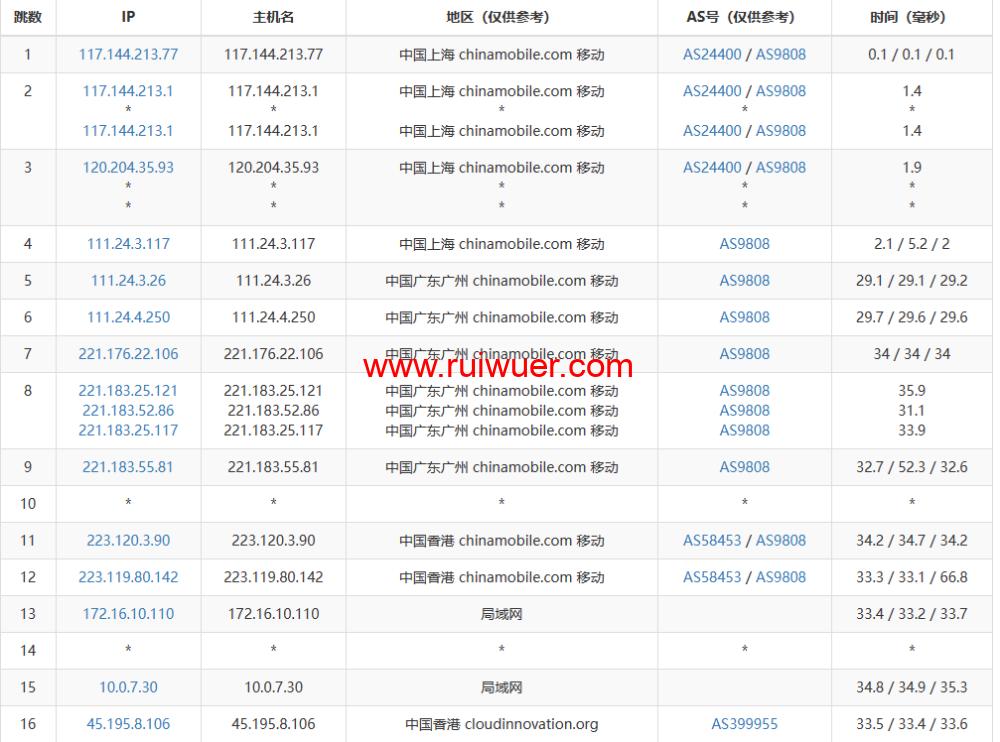Click the AS399955 link

pos(744,724)
